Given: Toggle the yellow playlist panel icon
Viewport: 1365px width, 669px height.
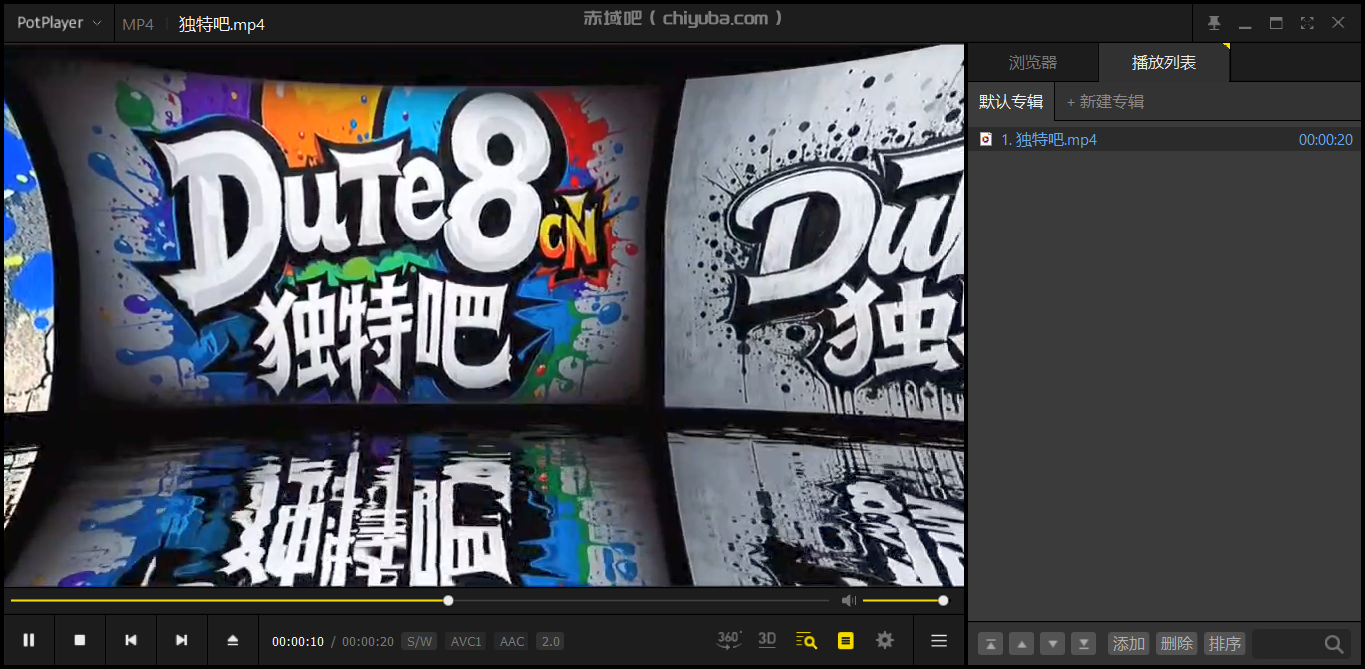Looking at the screenshot, I should 846,641.
